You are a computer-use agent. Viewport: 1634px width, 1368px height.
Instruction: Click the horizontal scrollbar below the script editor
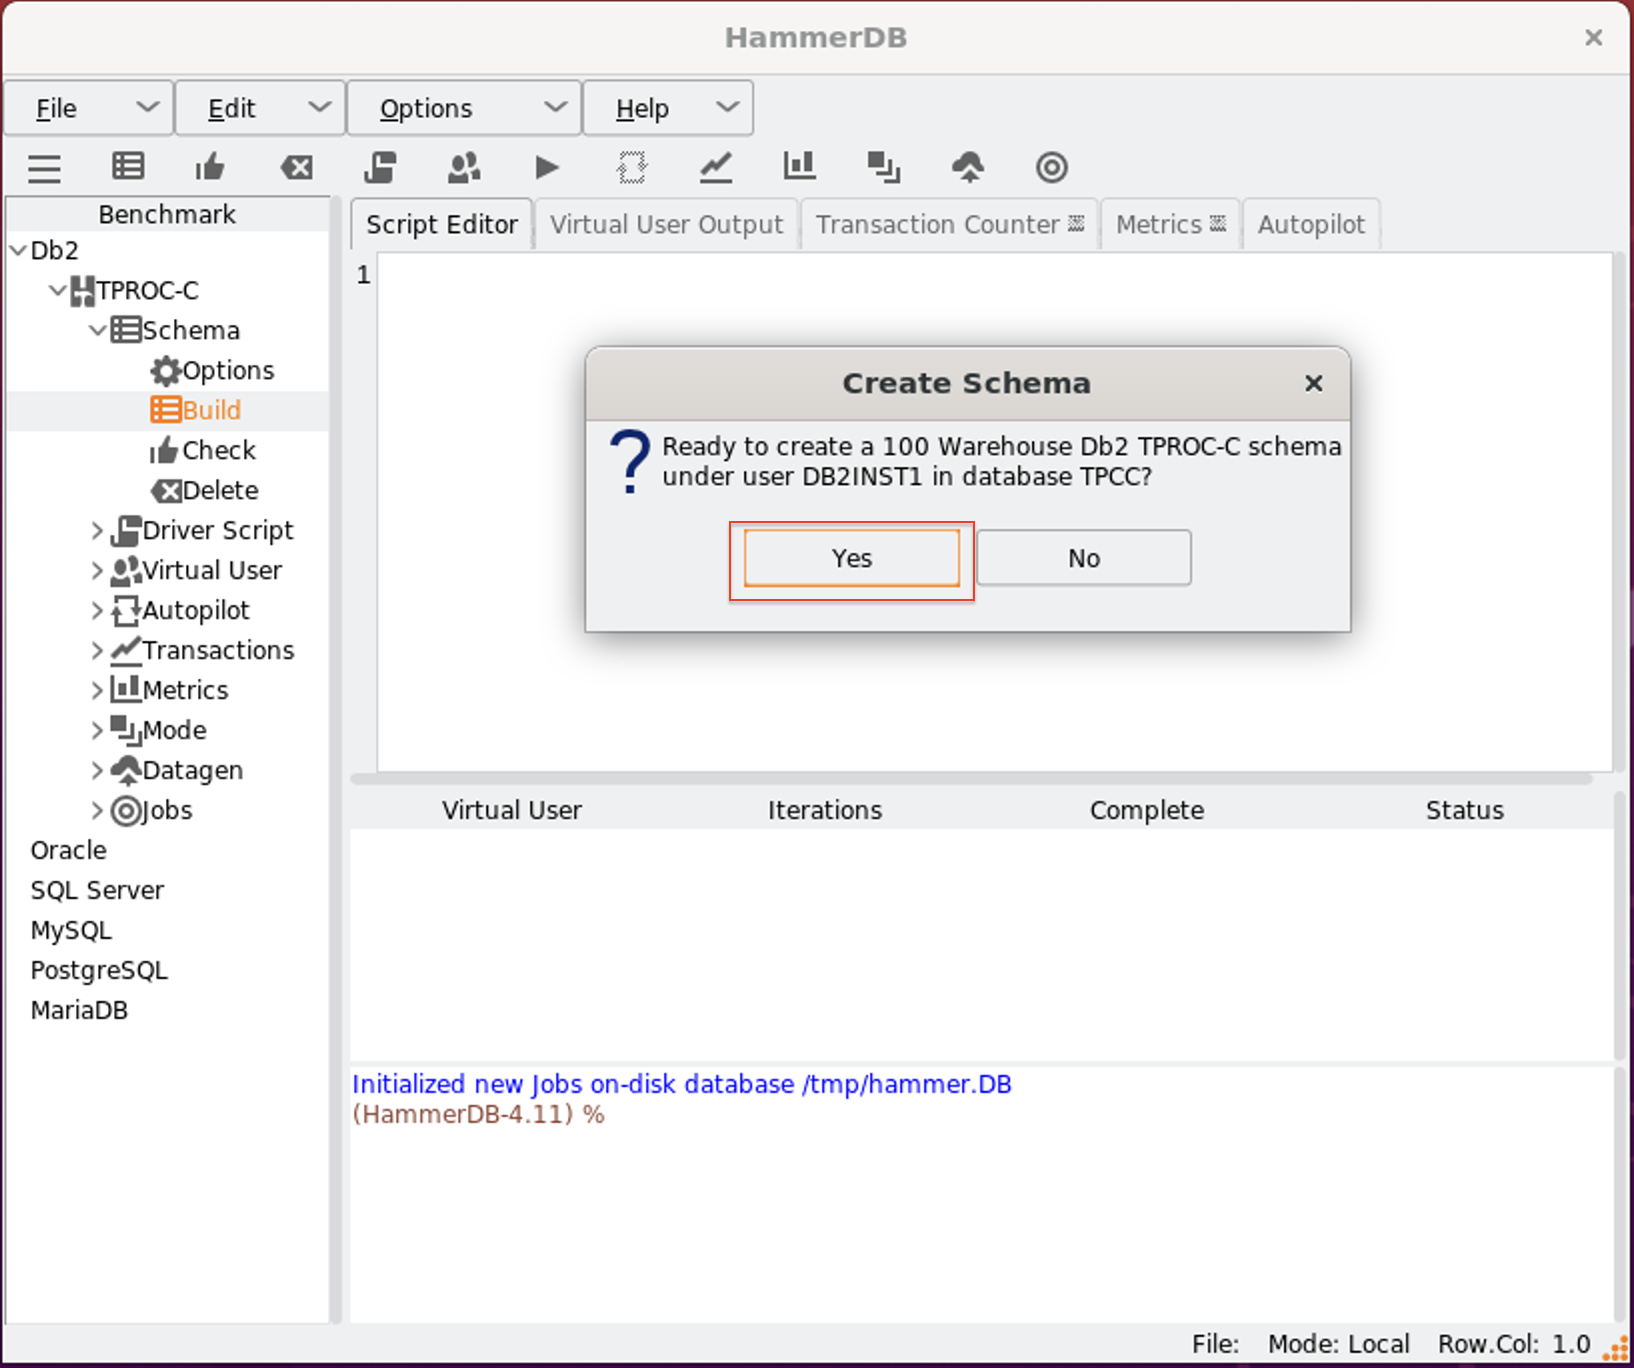[x=971, y=778]
